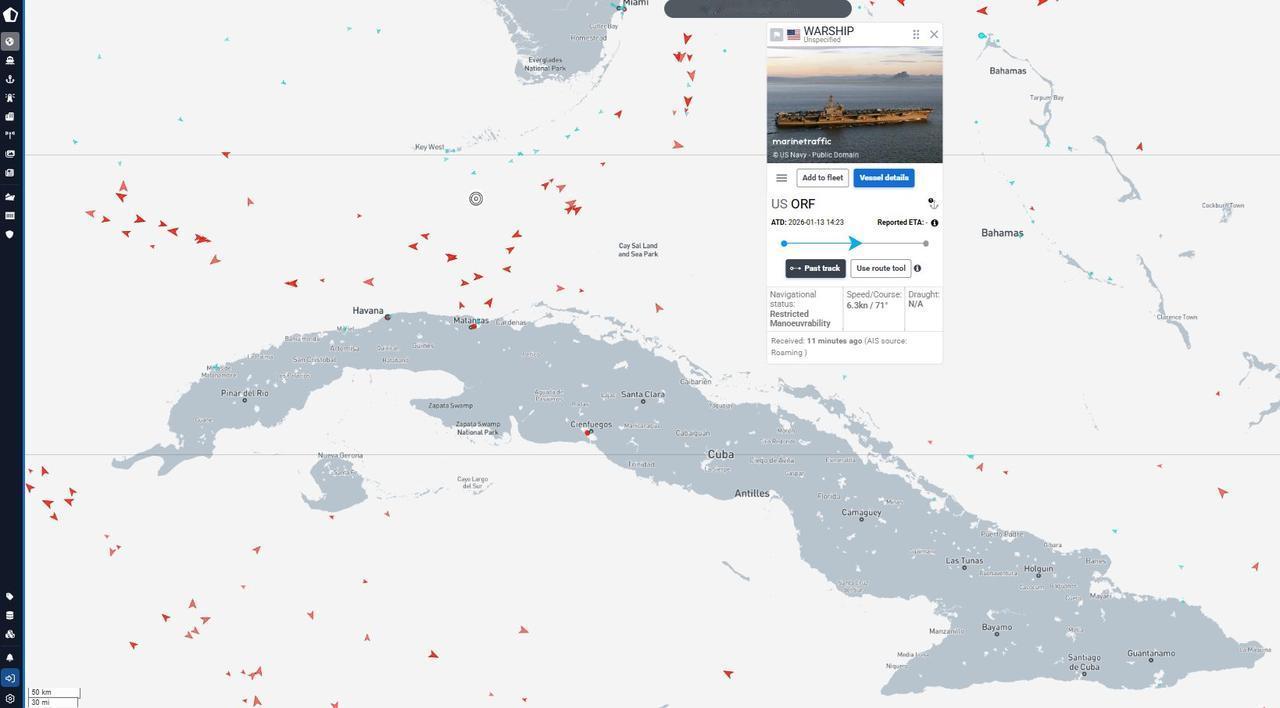Open the shield icon in sidebar
This screenshot has height=708, width=1280.
[10, 235]
